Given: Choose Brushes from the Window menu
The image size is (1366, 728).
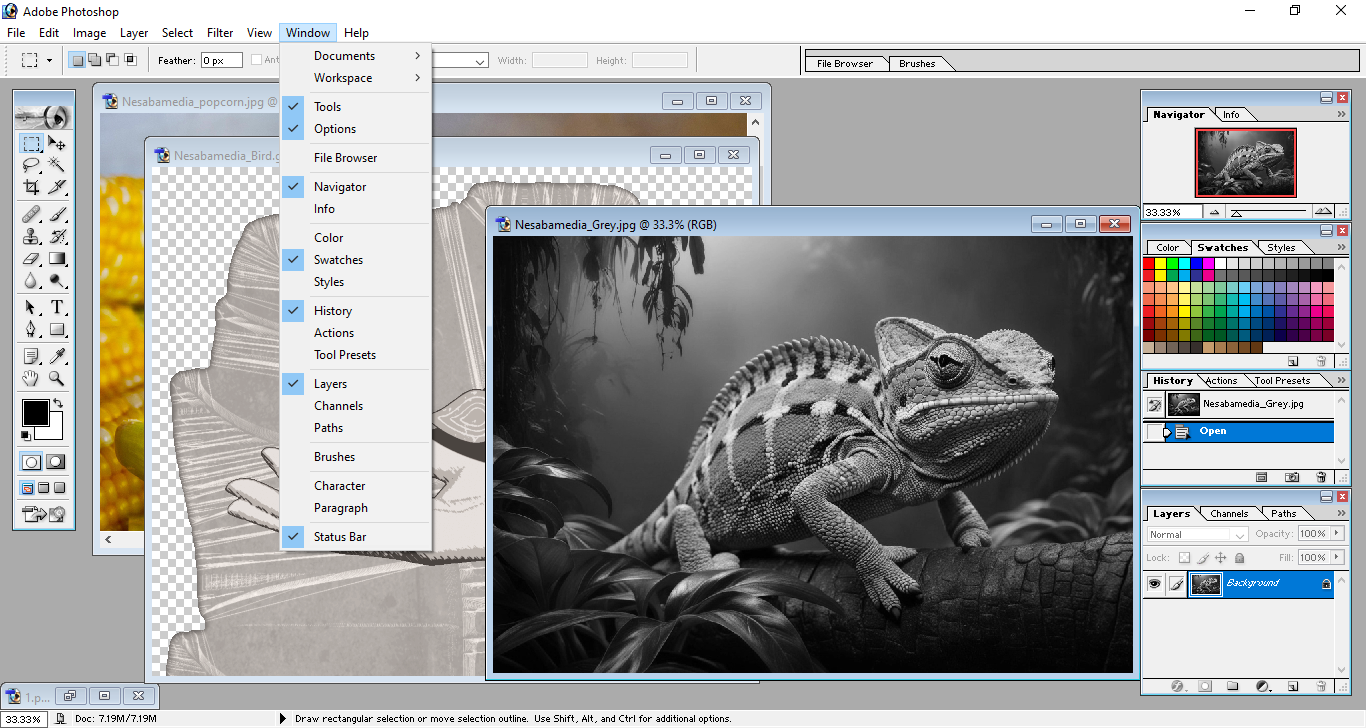Looking at the screenshot, I should coord(334,457).
